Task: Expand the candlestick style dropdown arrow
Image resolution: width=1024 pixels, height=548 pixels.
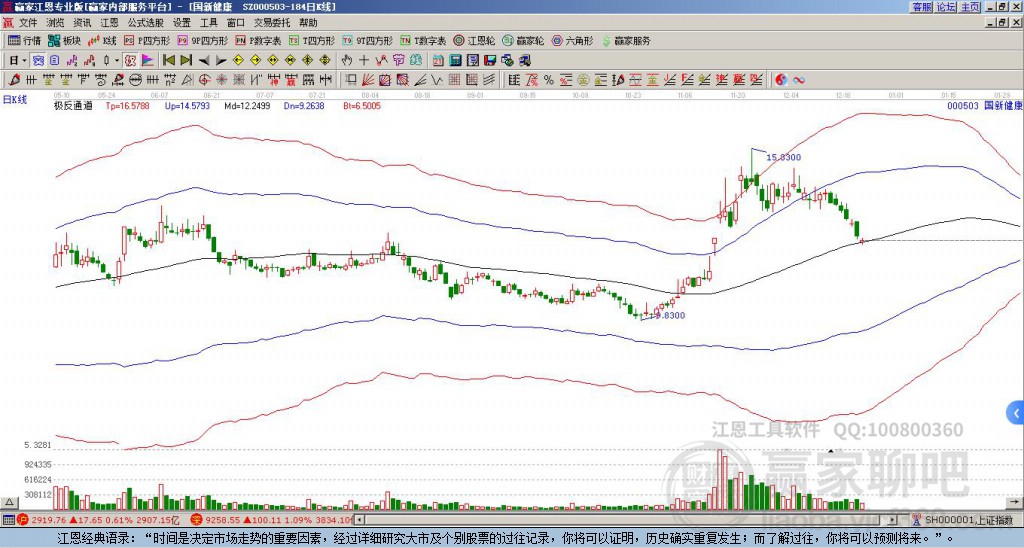Action: 117,61
